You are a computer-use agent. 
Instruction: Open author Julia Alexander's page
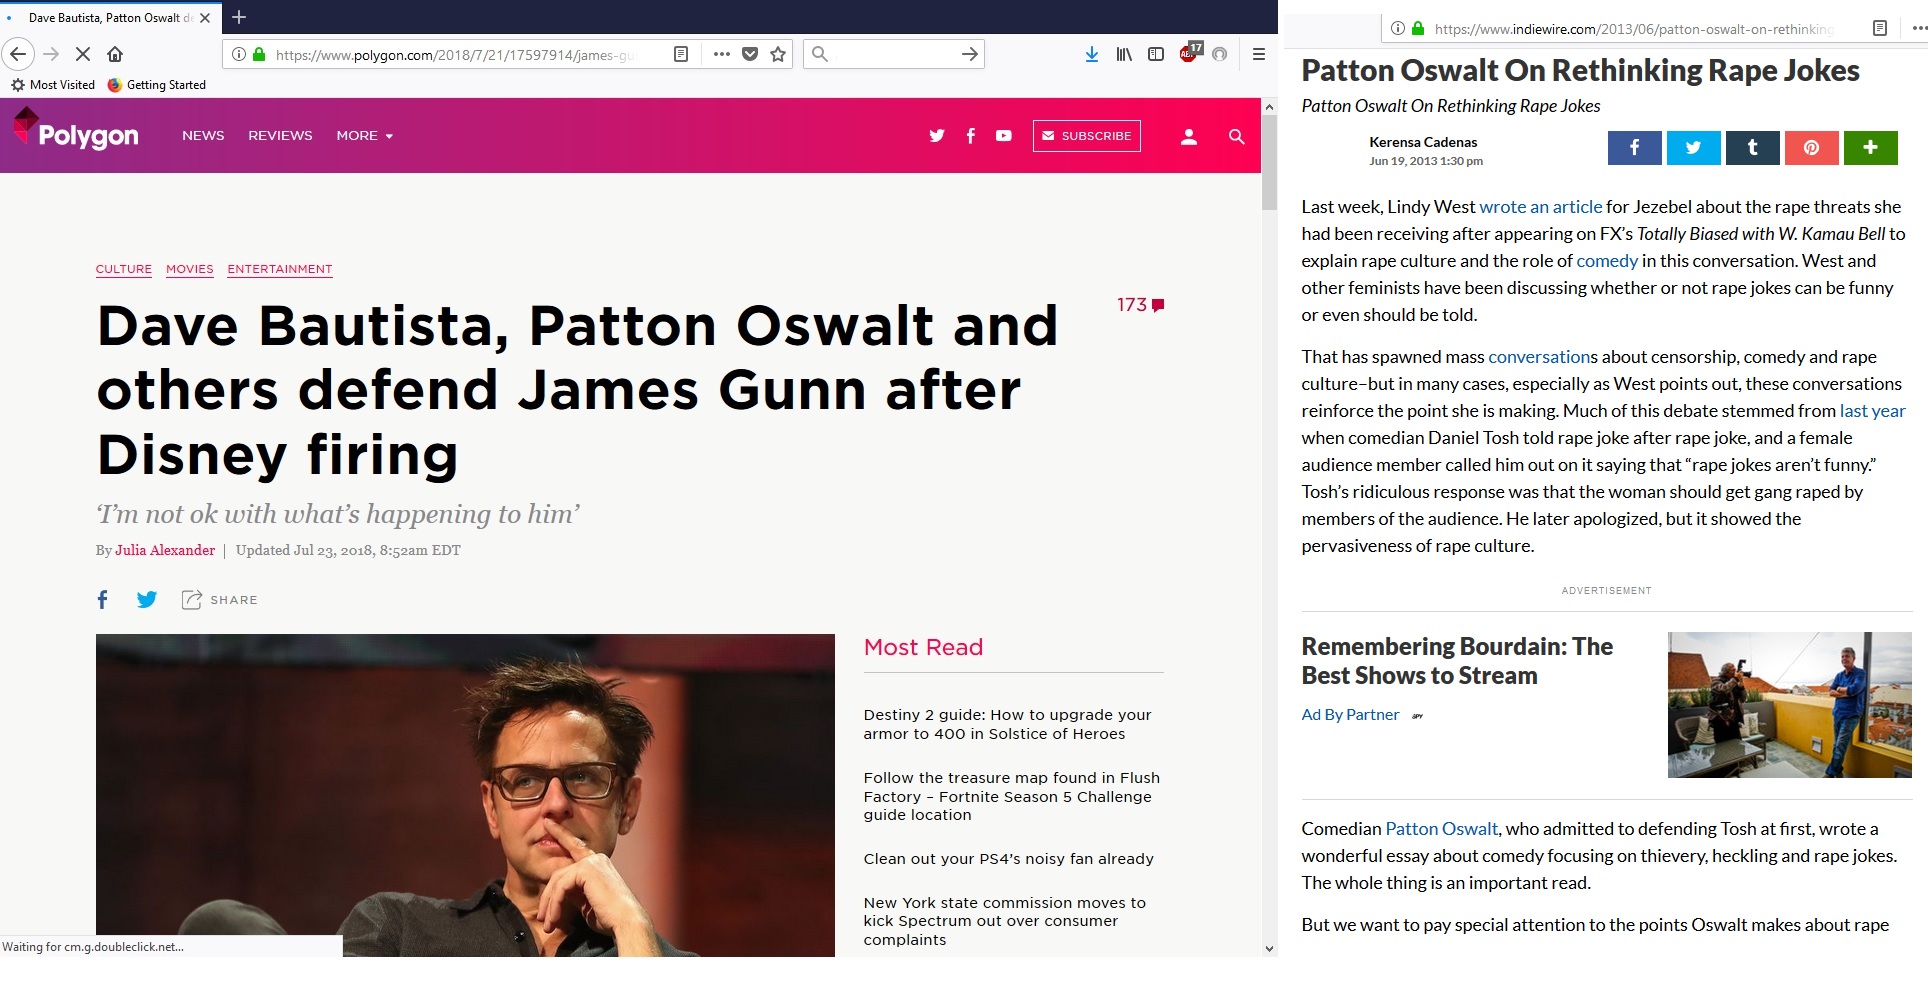coord(165,550)
